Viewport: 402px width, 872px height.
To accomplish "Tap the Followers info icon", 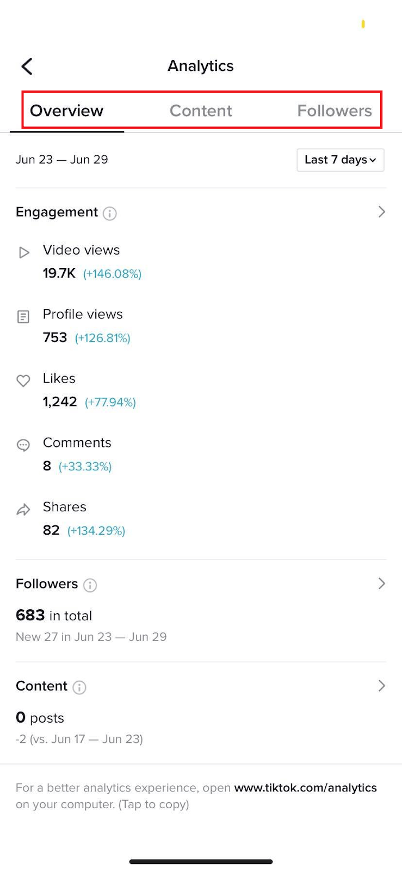I will click(x=90, y=585).
